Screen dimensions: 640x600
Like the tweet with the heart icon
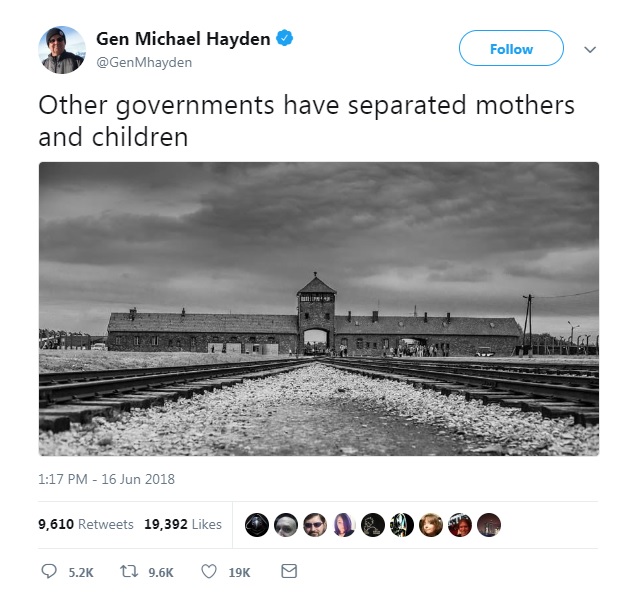209,571
